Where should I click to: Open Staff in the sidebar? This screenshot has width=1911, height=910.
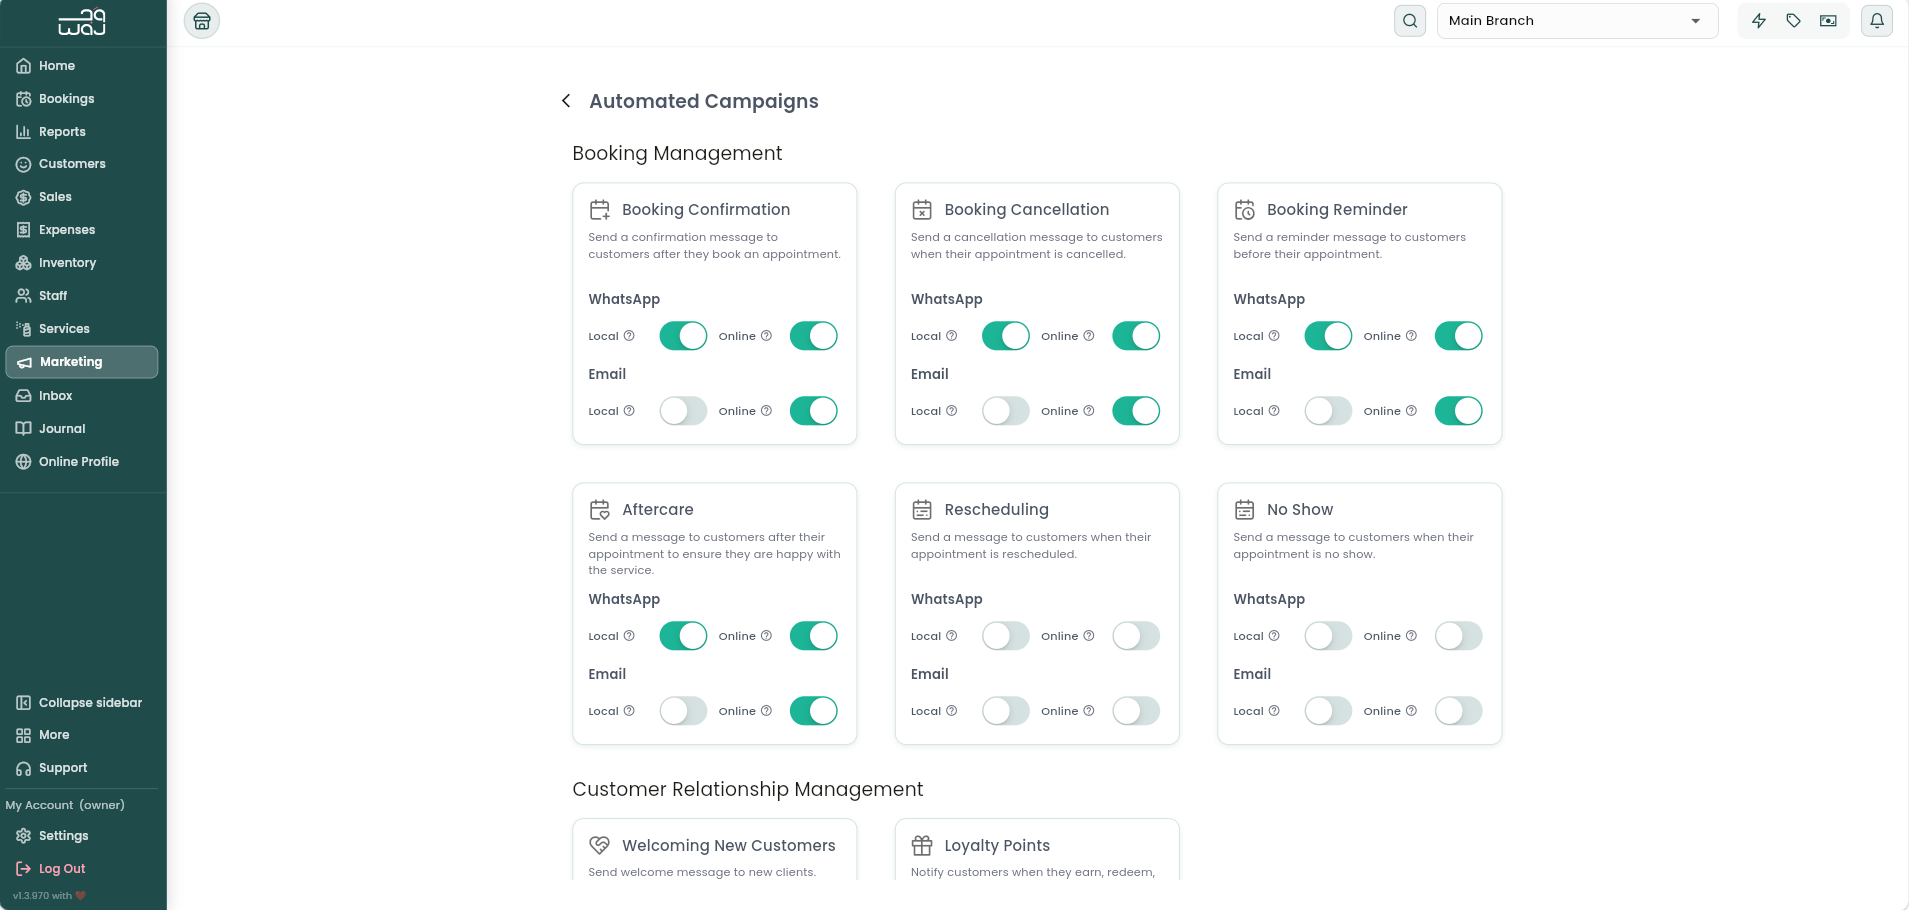coord(82,296)
